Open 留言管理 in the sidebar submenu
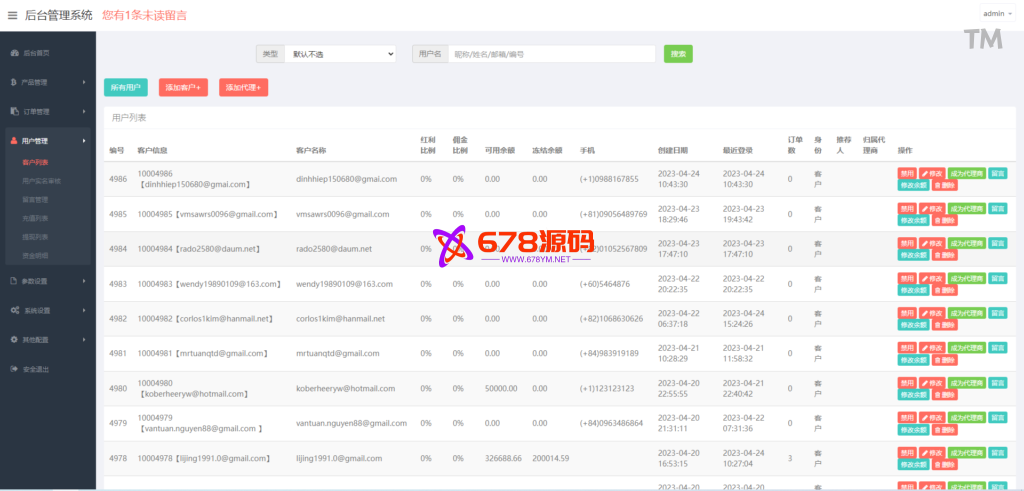Viewport: 1024px width, 491px height. click(36, 199)
